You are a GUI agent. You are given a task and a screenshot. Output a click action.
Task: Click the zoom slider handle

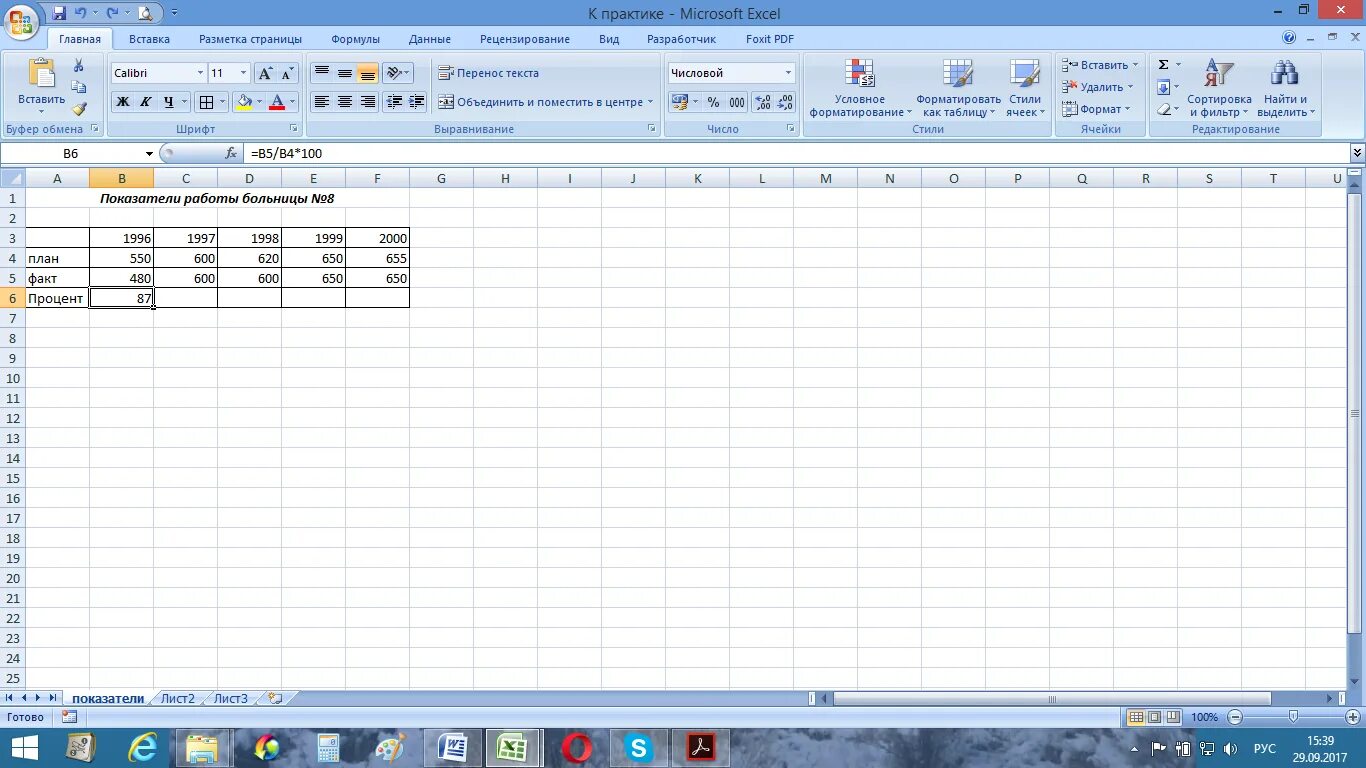click(1293, 717)
